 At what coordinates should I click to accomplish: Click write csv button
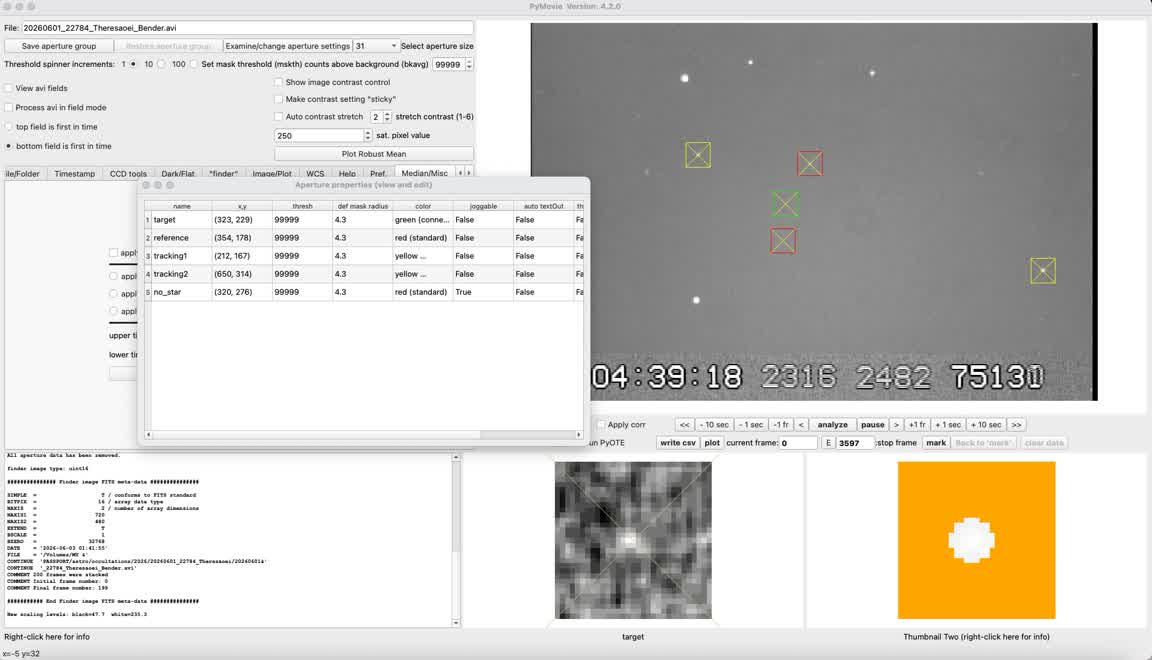click(x=677, y=443)
